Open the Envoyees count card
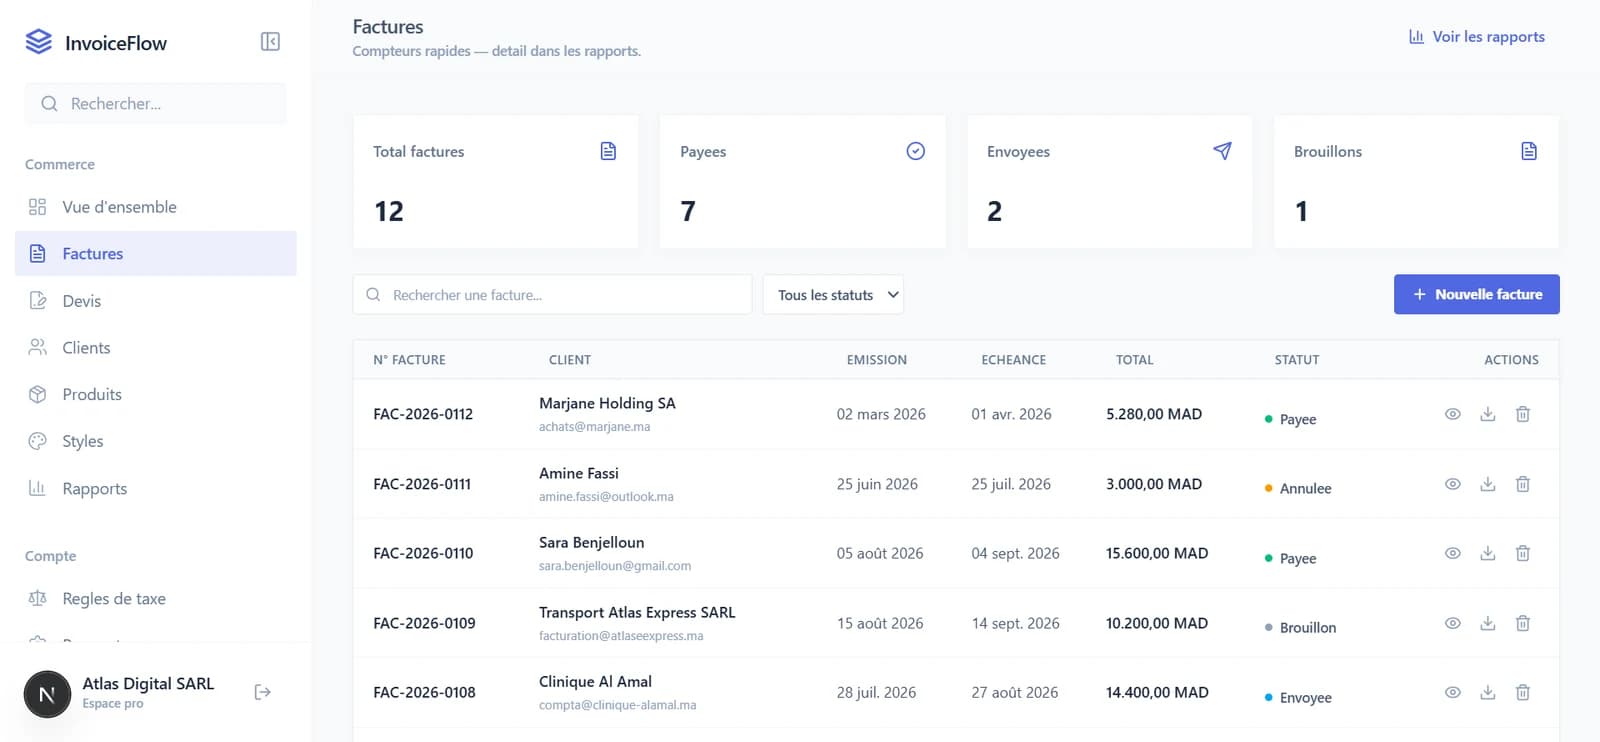 pyautogui.click(x=1110, y=182)
